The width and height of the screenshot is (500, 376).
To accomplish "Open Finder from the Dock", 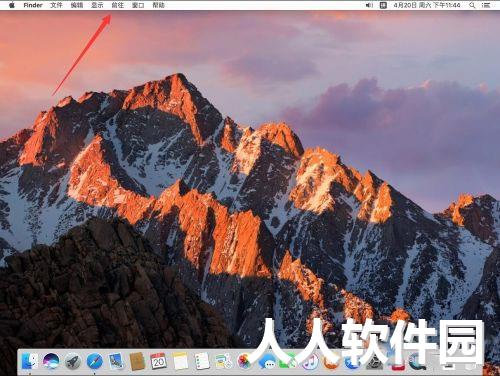I will pyautogui.click(x=29, y=361).
